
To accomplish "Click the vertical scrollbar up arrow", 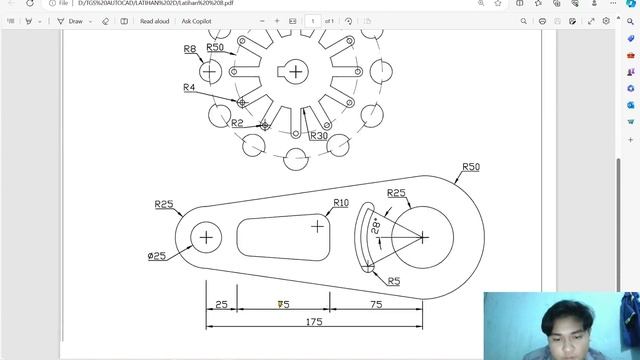I will click(618, 18).
